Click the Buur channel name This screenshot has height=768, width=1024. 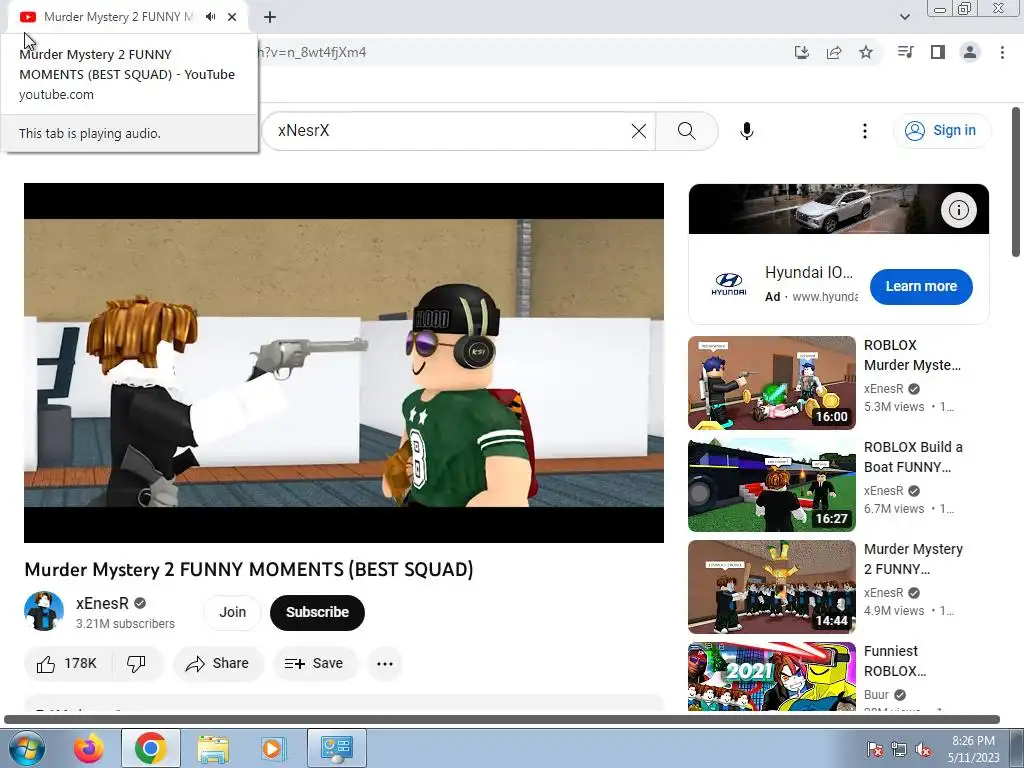pyautogui.click(x=876, y=694)
